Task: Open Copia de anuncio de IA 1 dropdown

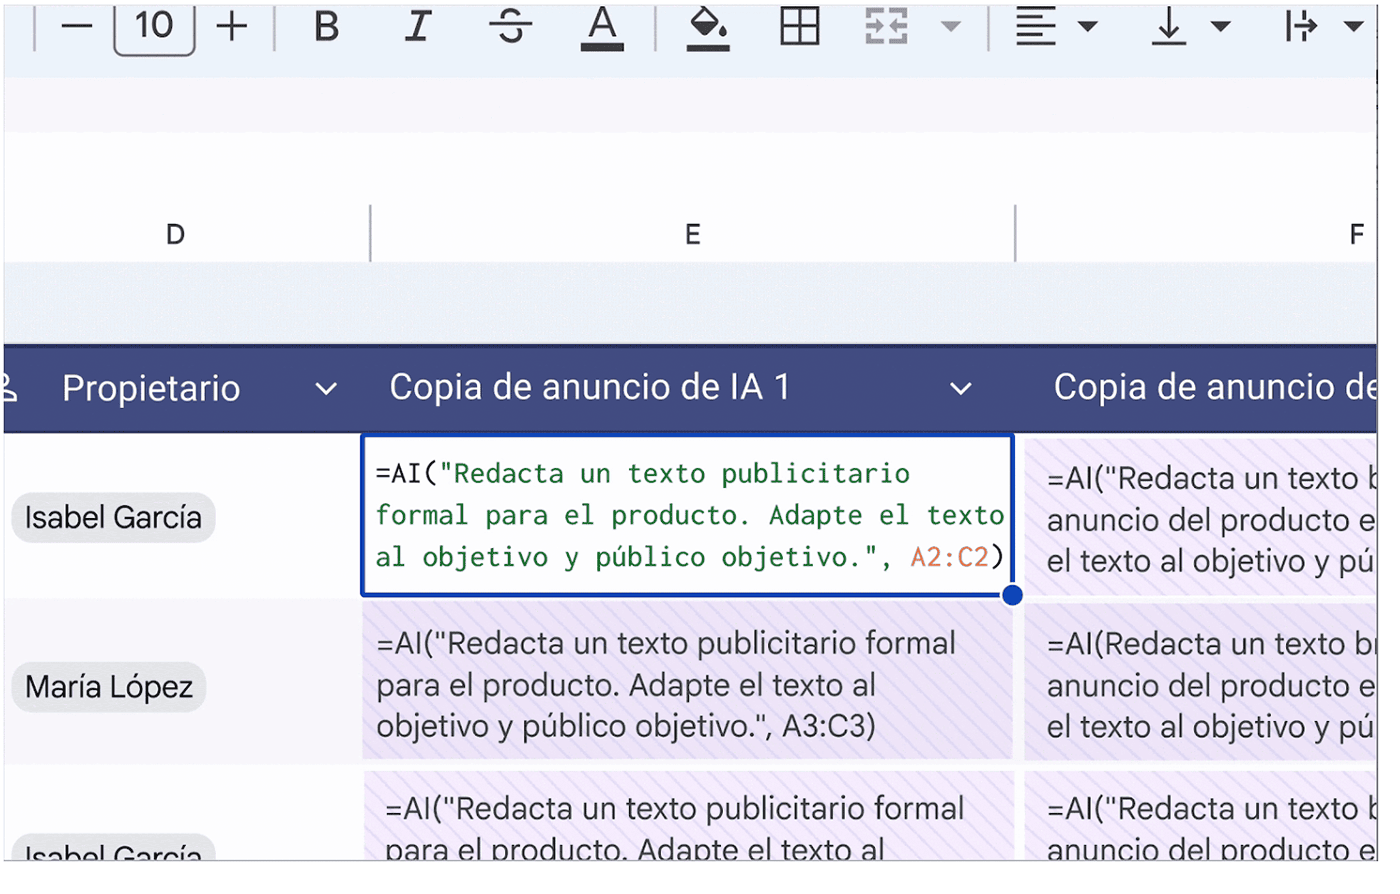Action: (960, 389)
